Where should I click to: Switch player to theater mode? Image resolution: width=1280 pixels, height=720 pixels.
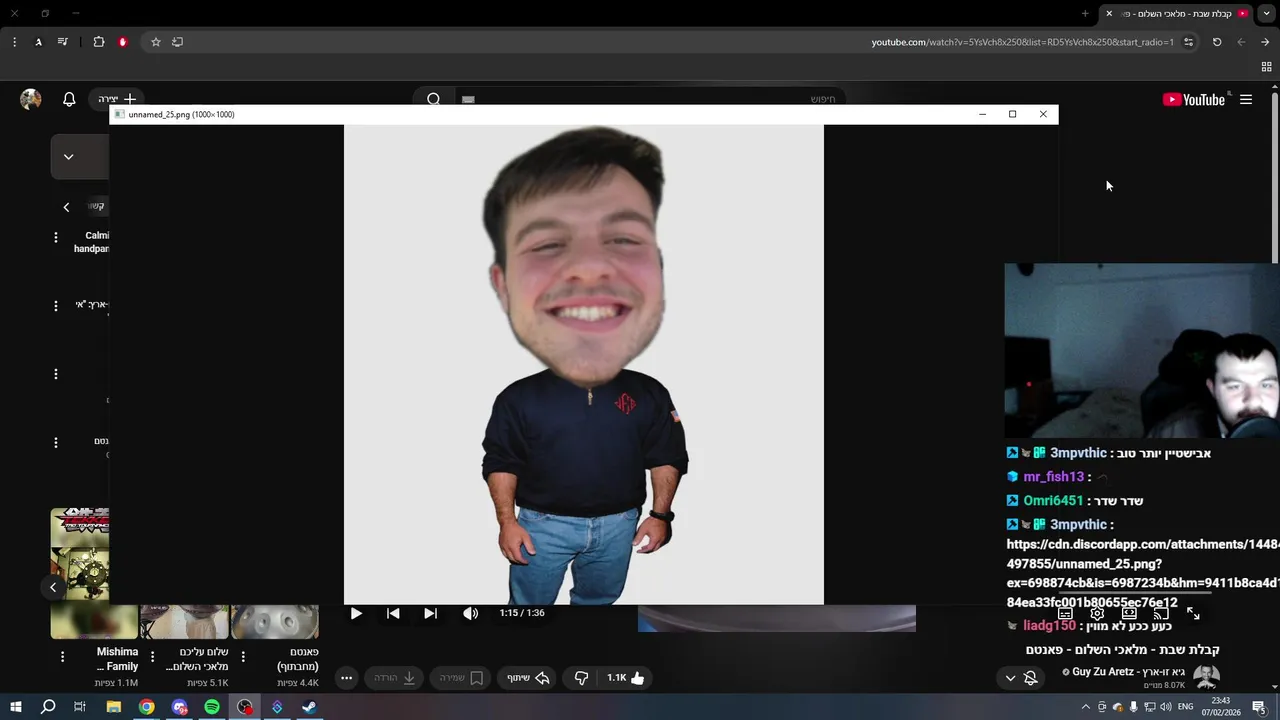(x=1129, y=613)
